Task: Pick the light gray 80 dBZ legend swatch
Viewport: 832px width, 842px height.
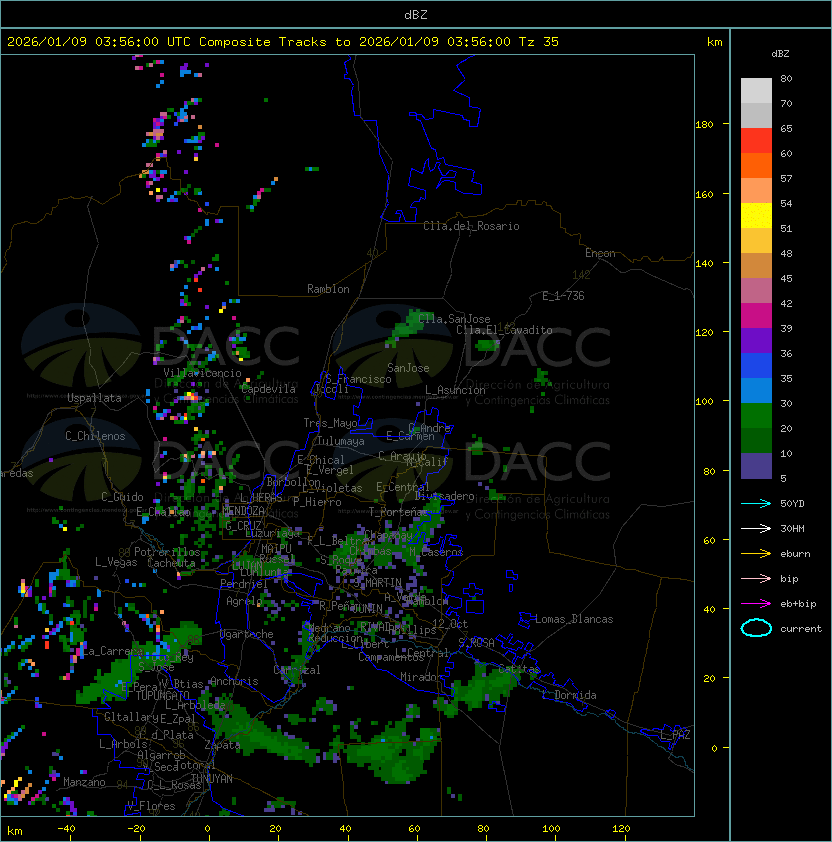Action: tap(756, 90)
